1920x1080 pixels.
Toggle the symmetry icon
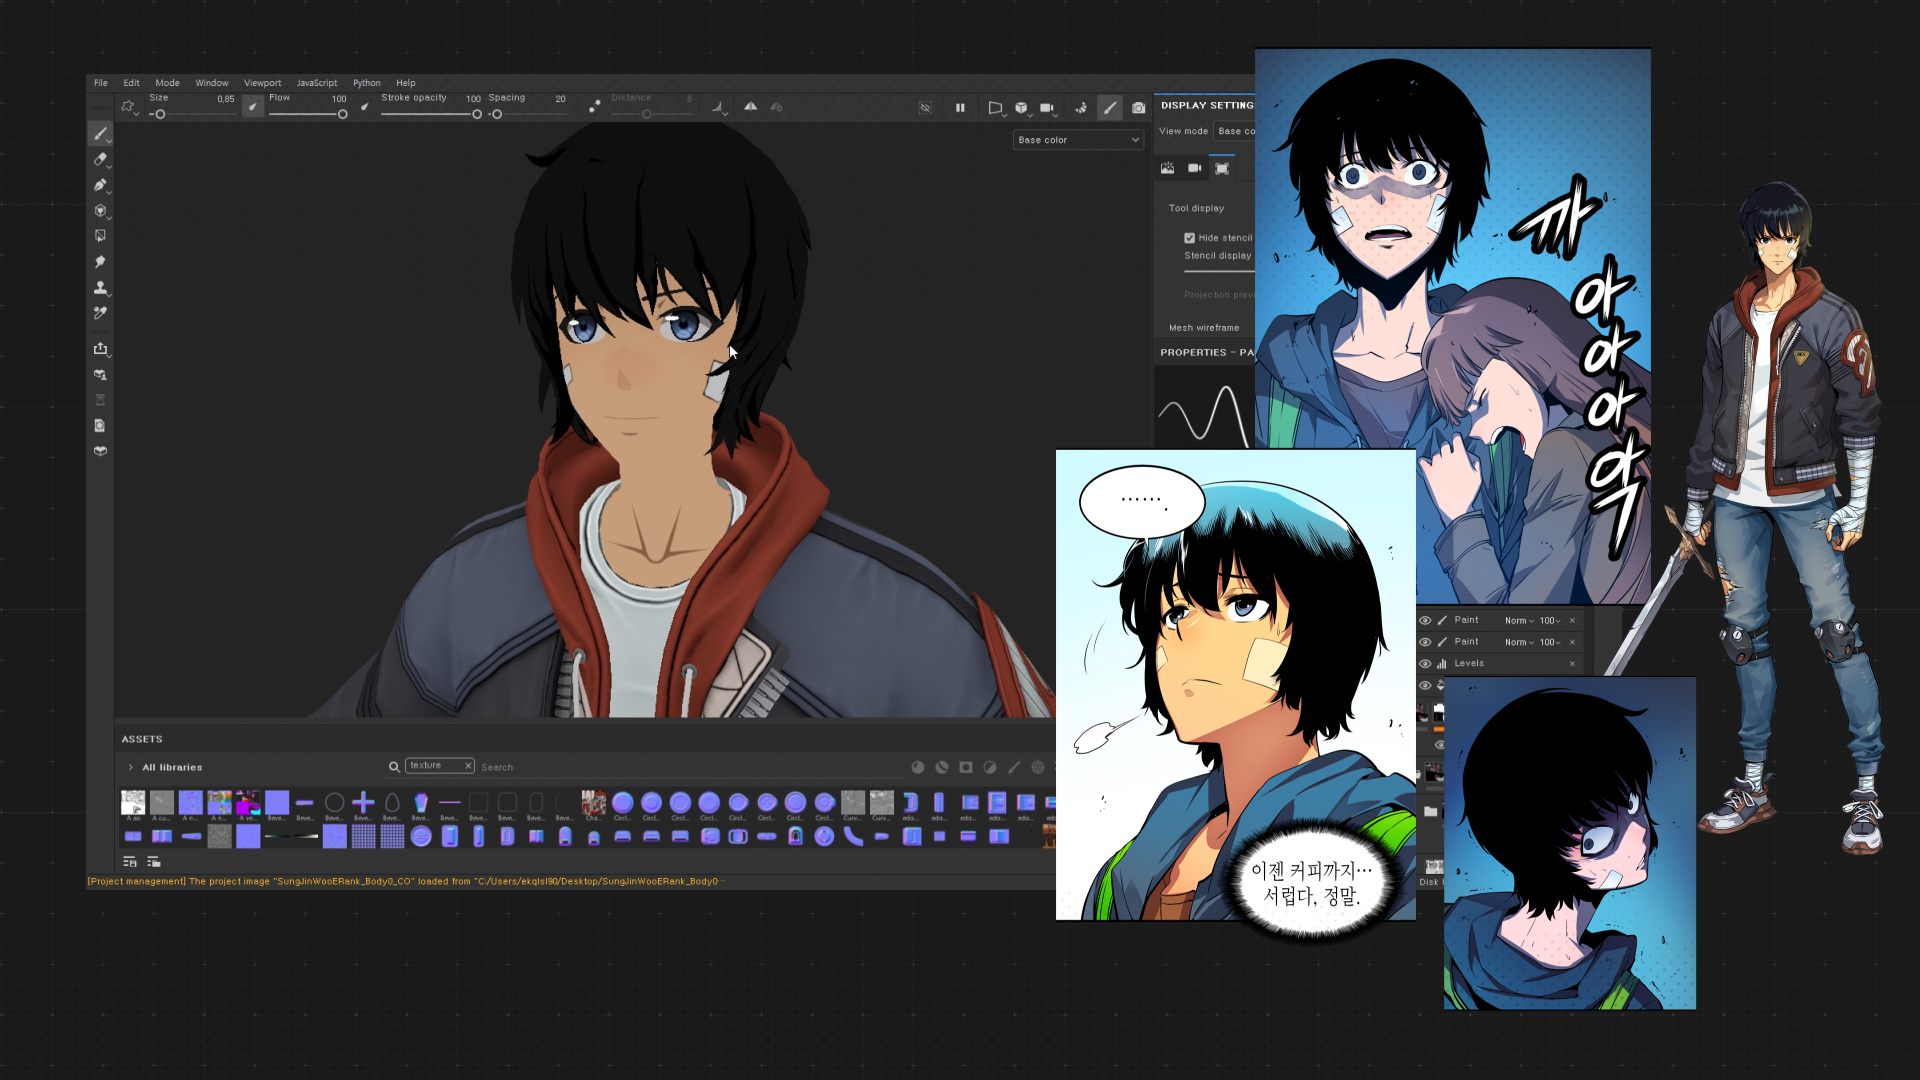750,106
